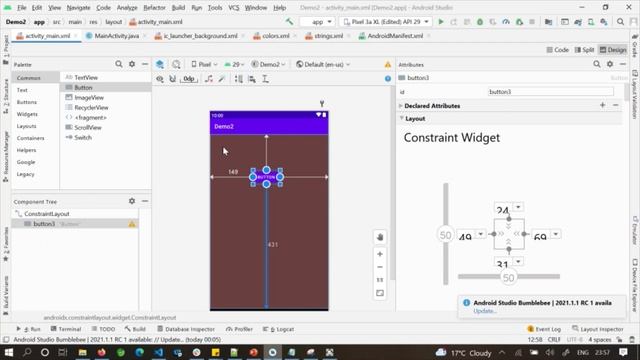
Task: Click the blue help icon on design toolbar
Action: click(388, 79)
